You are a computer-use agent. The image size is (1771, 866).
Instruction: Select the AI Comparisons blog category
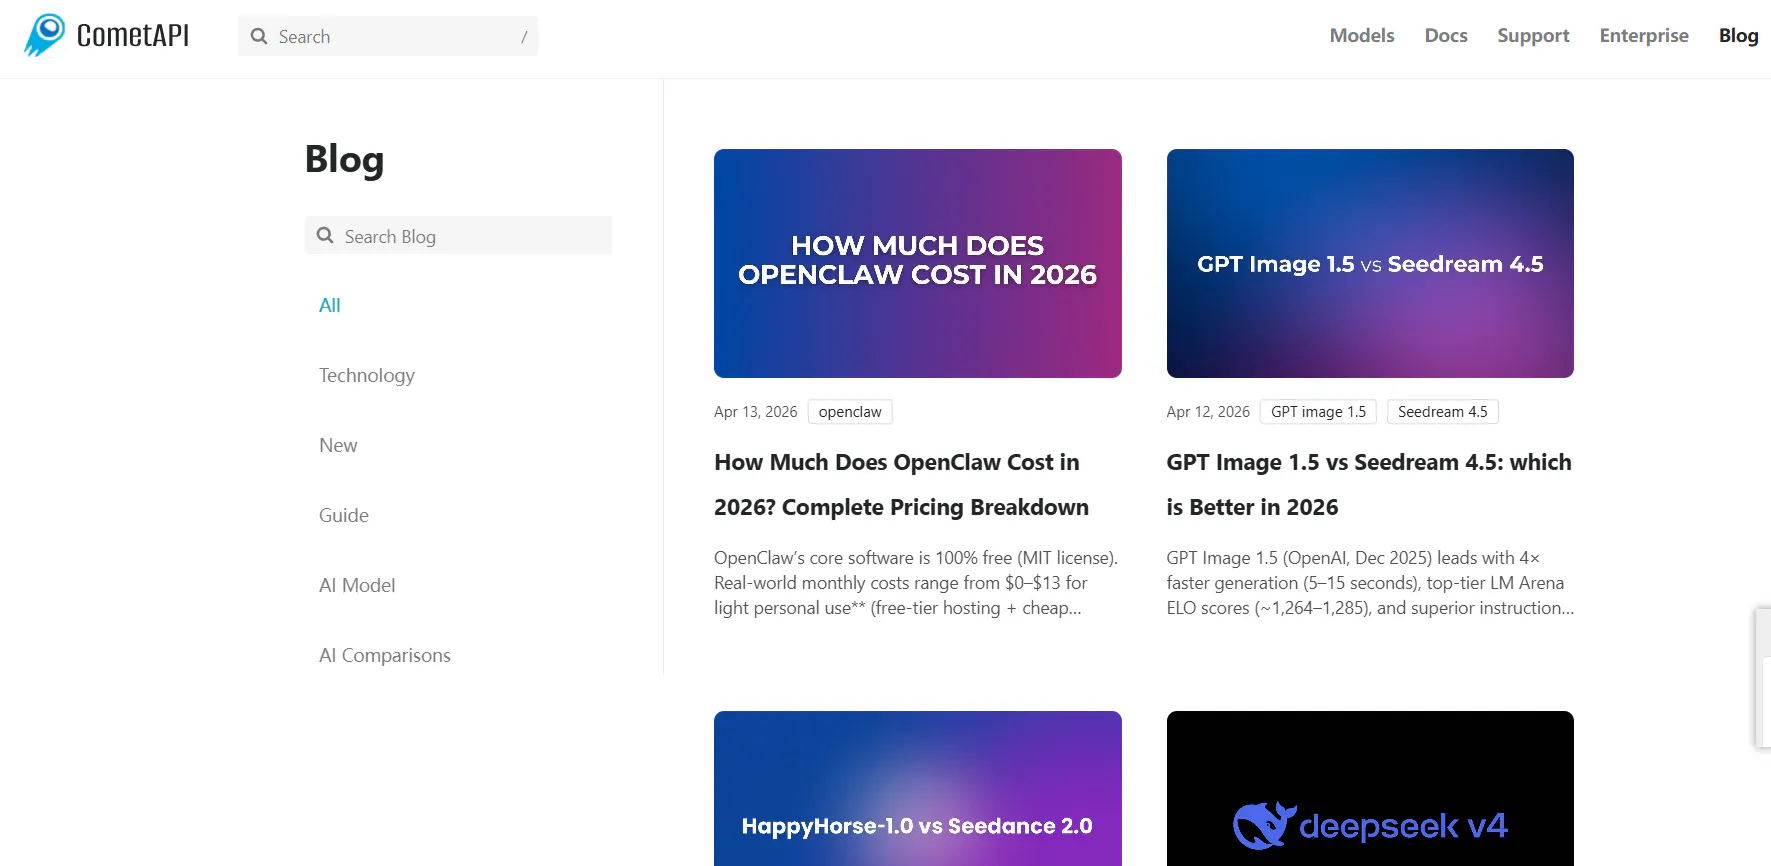385,655
